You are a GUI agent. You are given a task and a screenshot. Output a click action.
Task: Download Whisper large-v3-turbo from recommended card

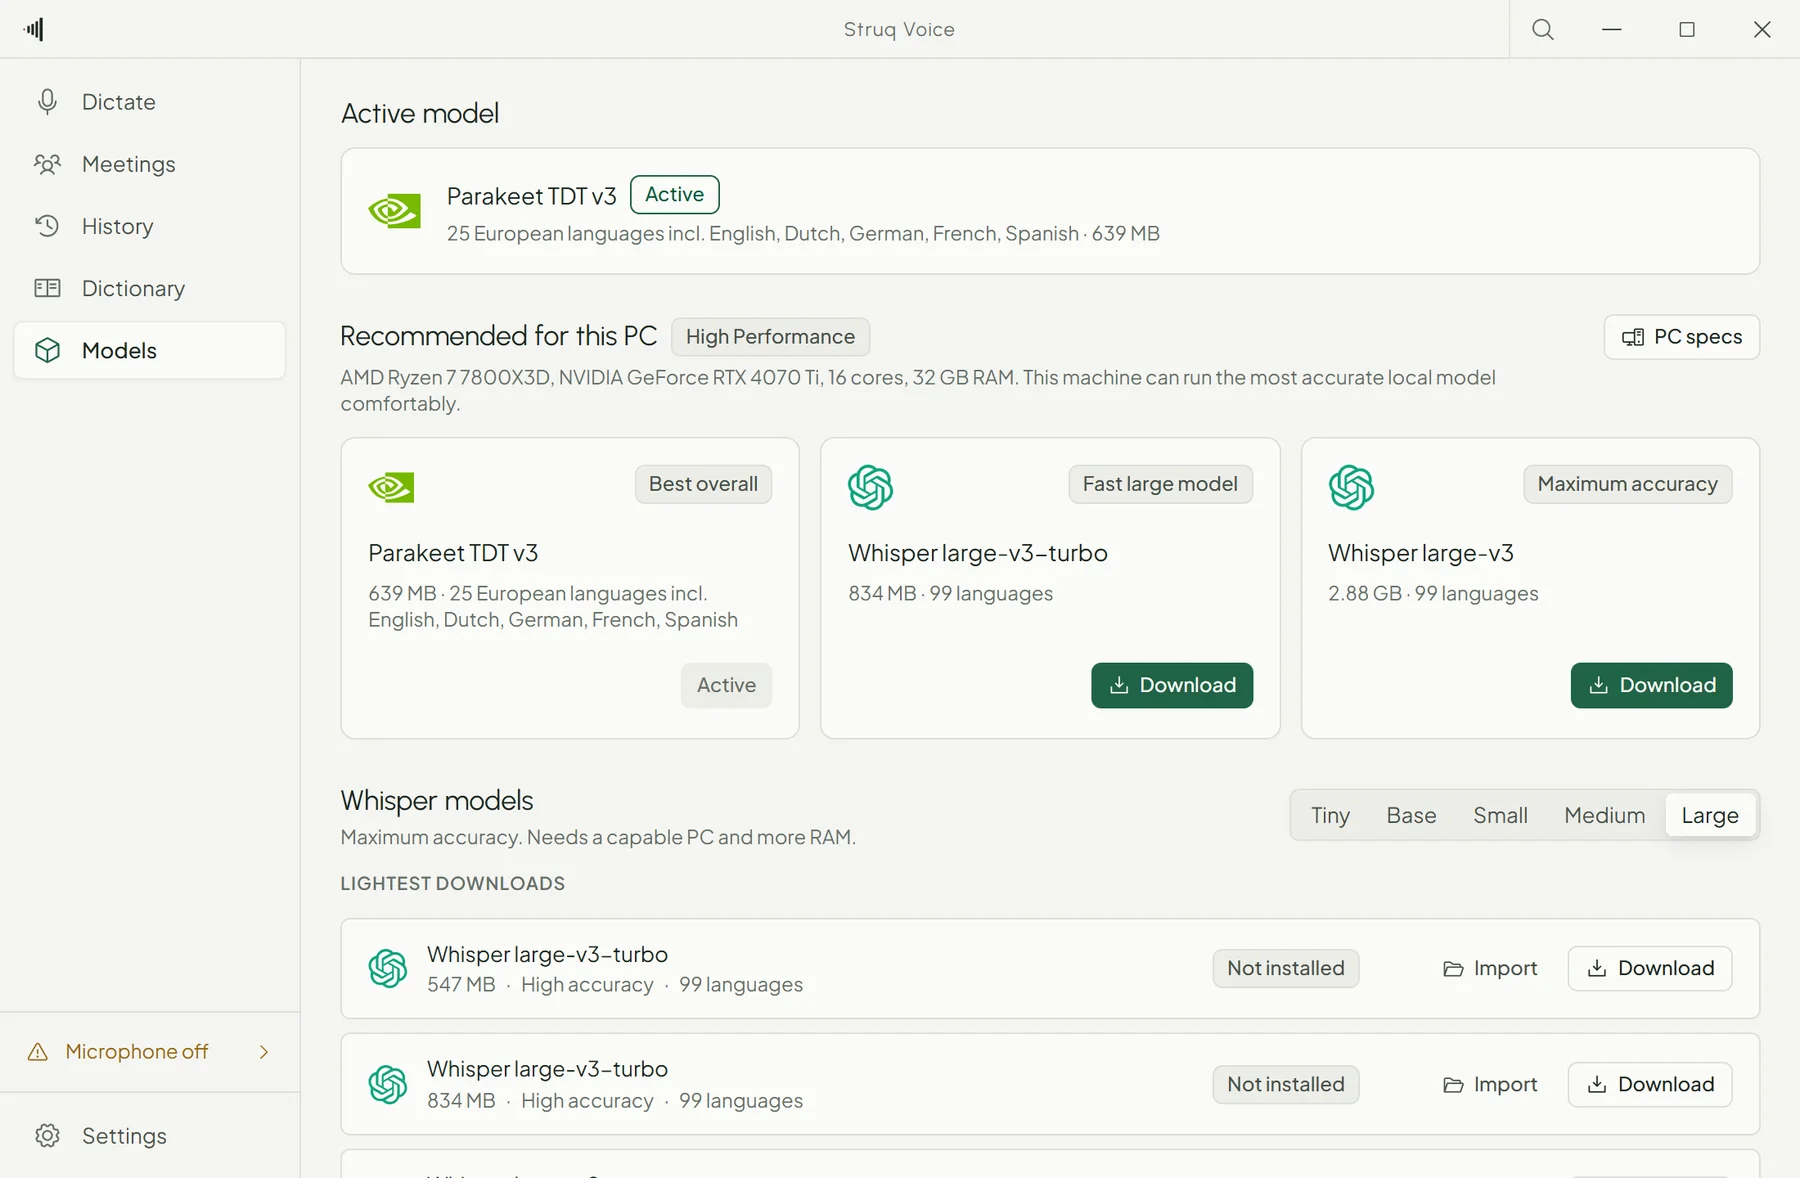pyautogui.click(x=1172, y=685)
